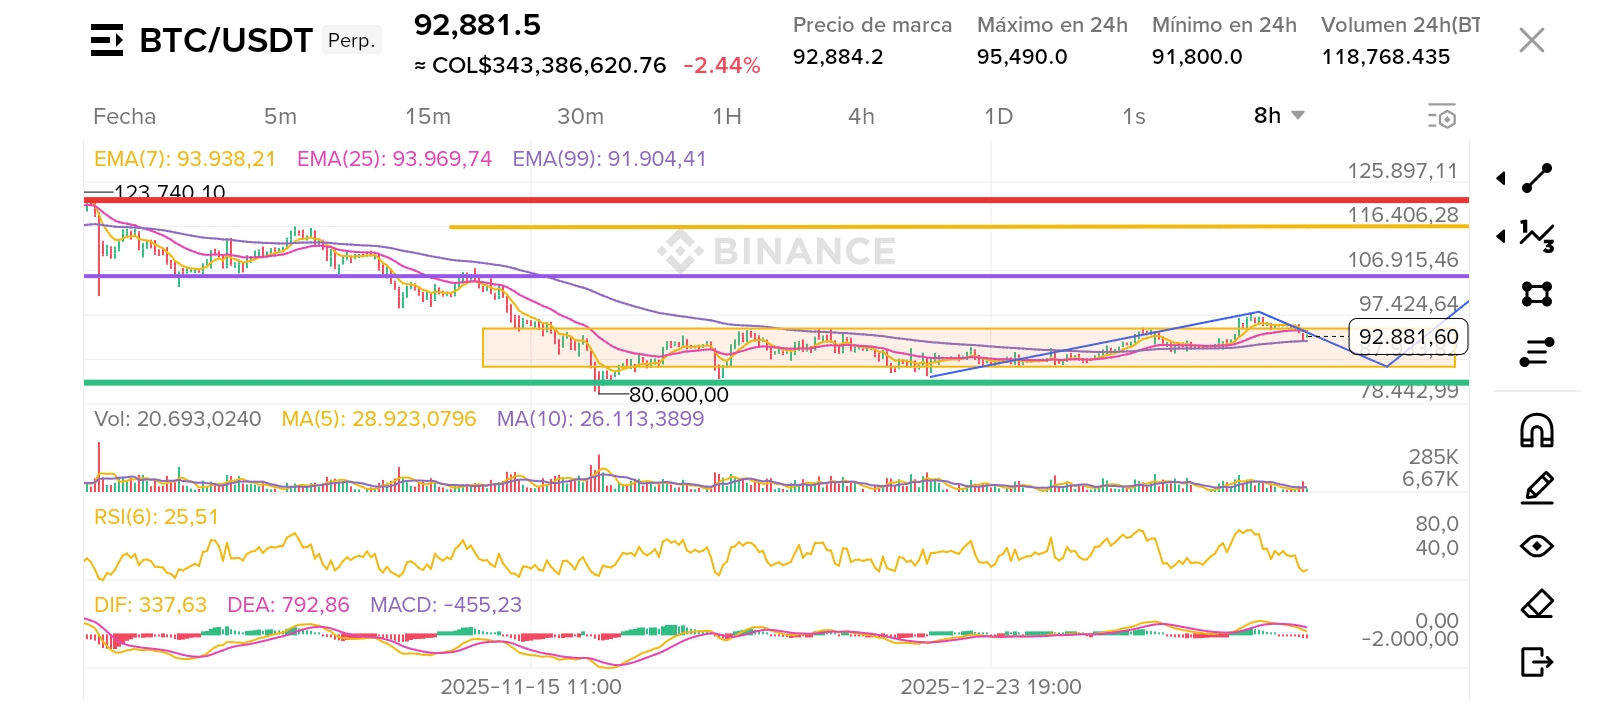Switch to the Fecha chart tab
This screenshot has width=1604, height=720.
point(124,116)
